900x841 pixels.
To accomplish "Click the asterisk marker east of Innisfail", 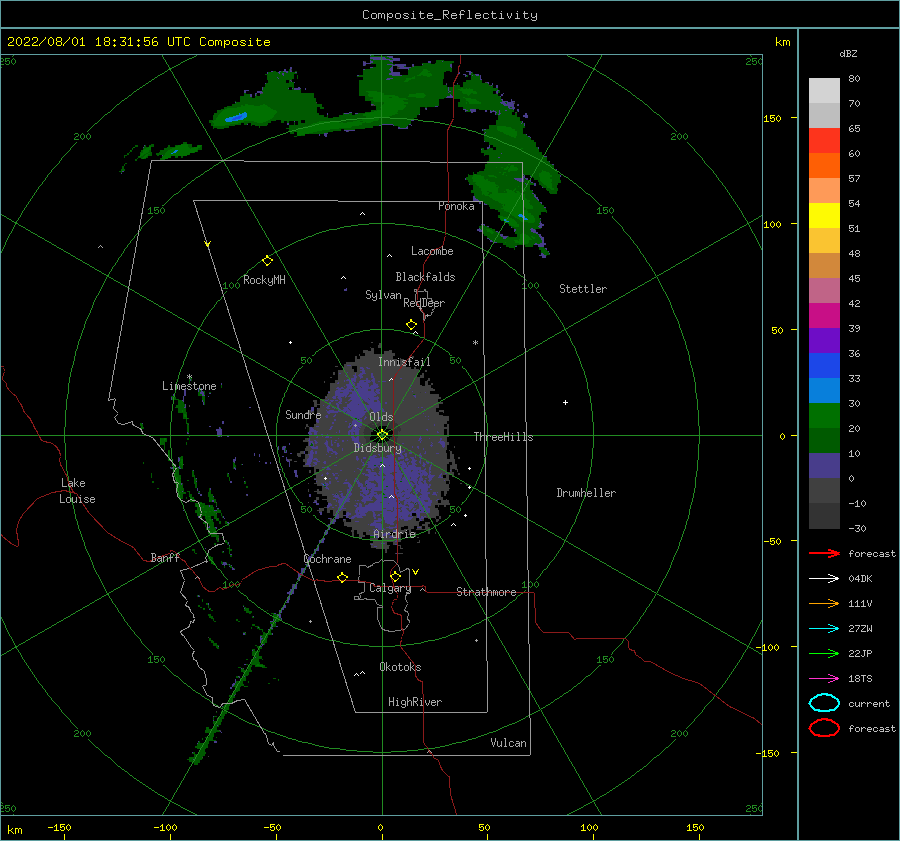I will coord(475,343).
